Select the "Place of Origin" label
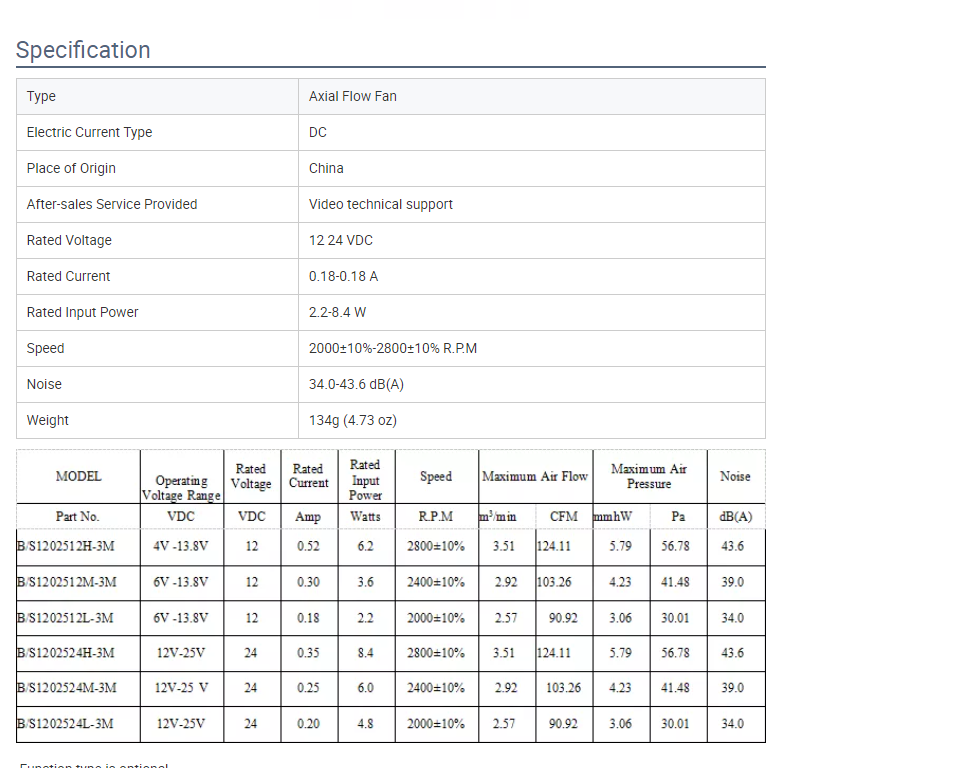This screenshot has height=768, width=957. [71, 168]
